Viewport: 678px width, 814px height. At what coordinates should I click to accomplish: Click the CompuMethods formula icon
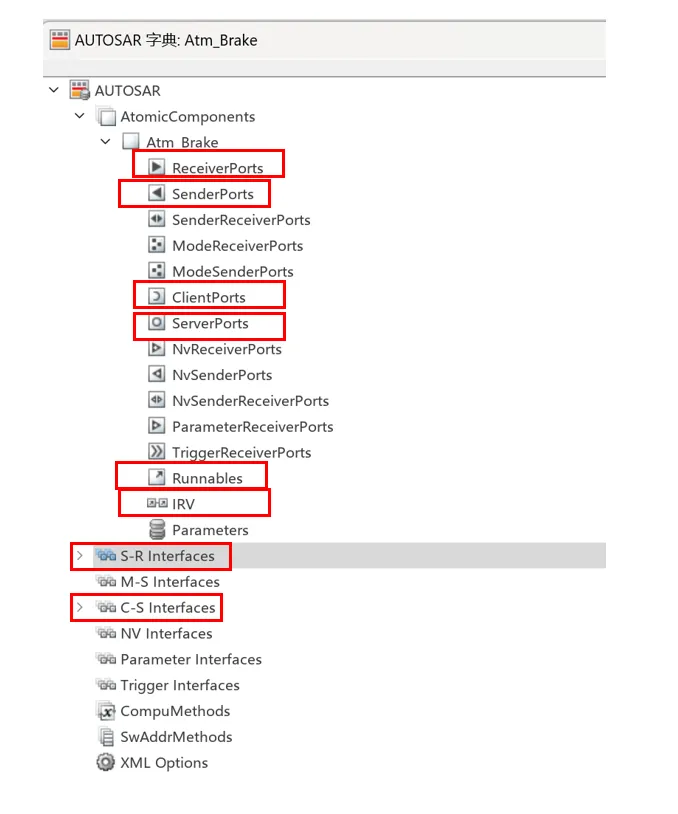coord(106,711)
